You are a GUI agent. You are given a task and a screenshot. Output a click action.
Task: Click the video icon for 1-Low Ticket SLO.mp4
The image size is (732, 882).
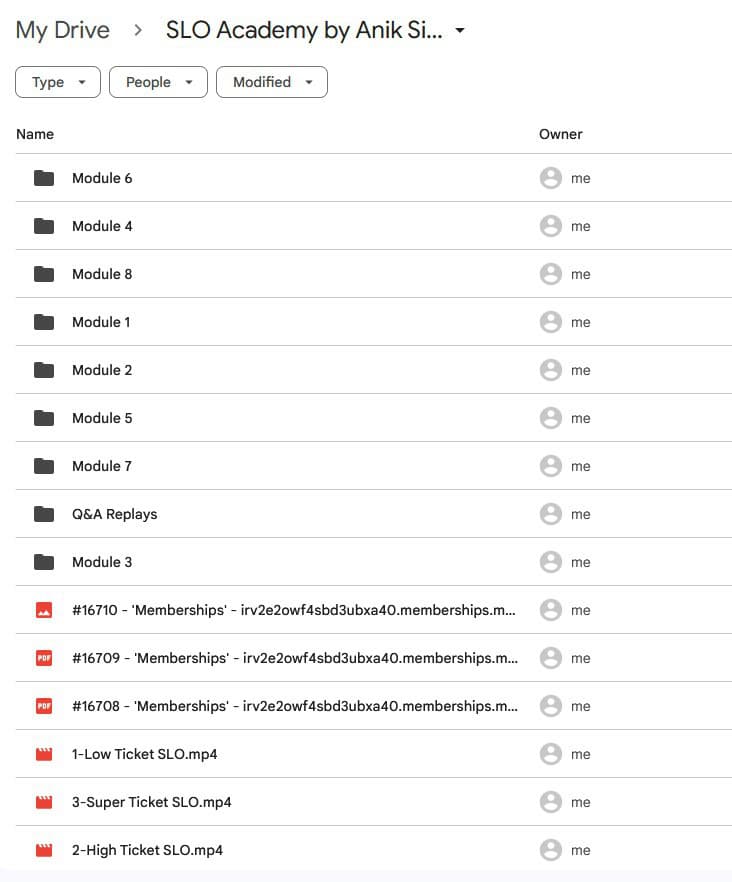pos(44,754)
